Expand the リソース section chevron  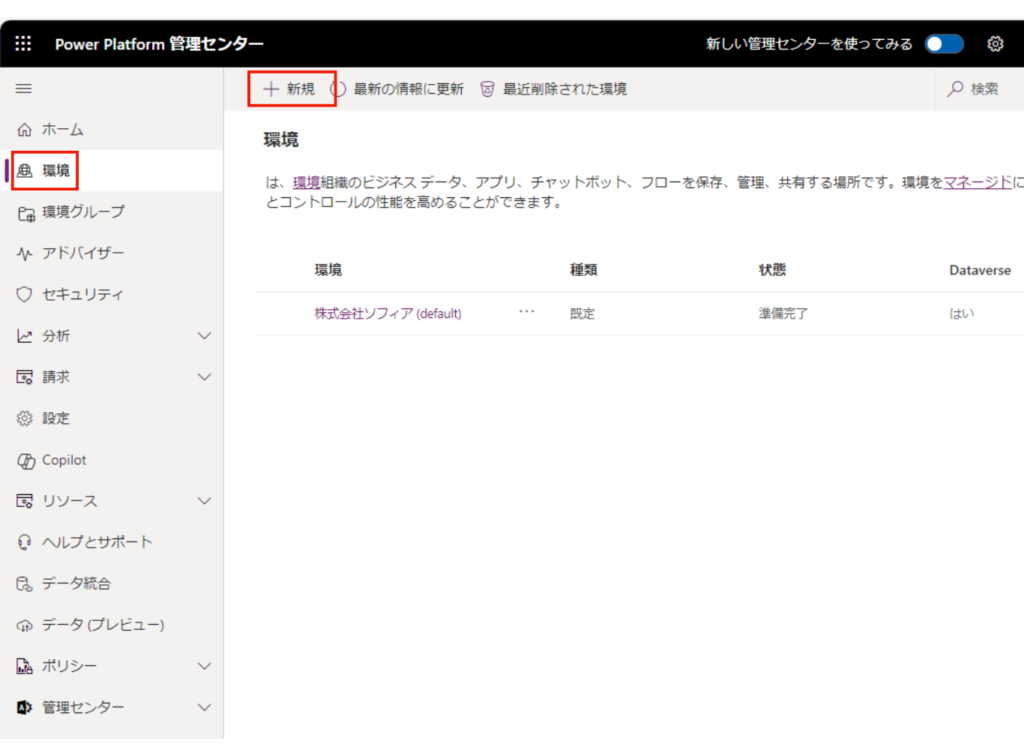pyautogui.click(x=204, y=501)
